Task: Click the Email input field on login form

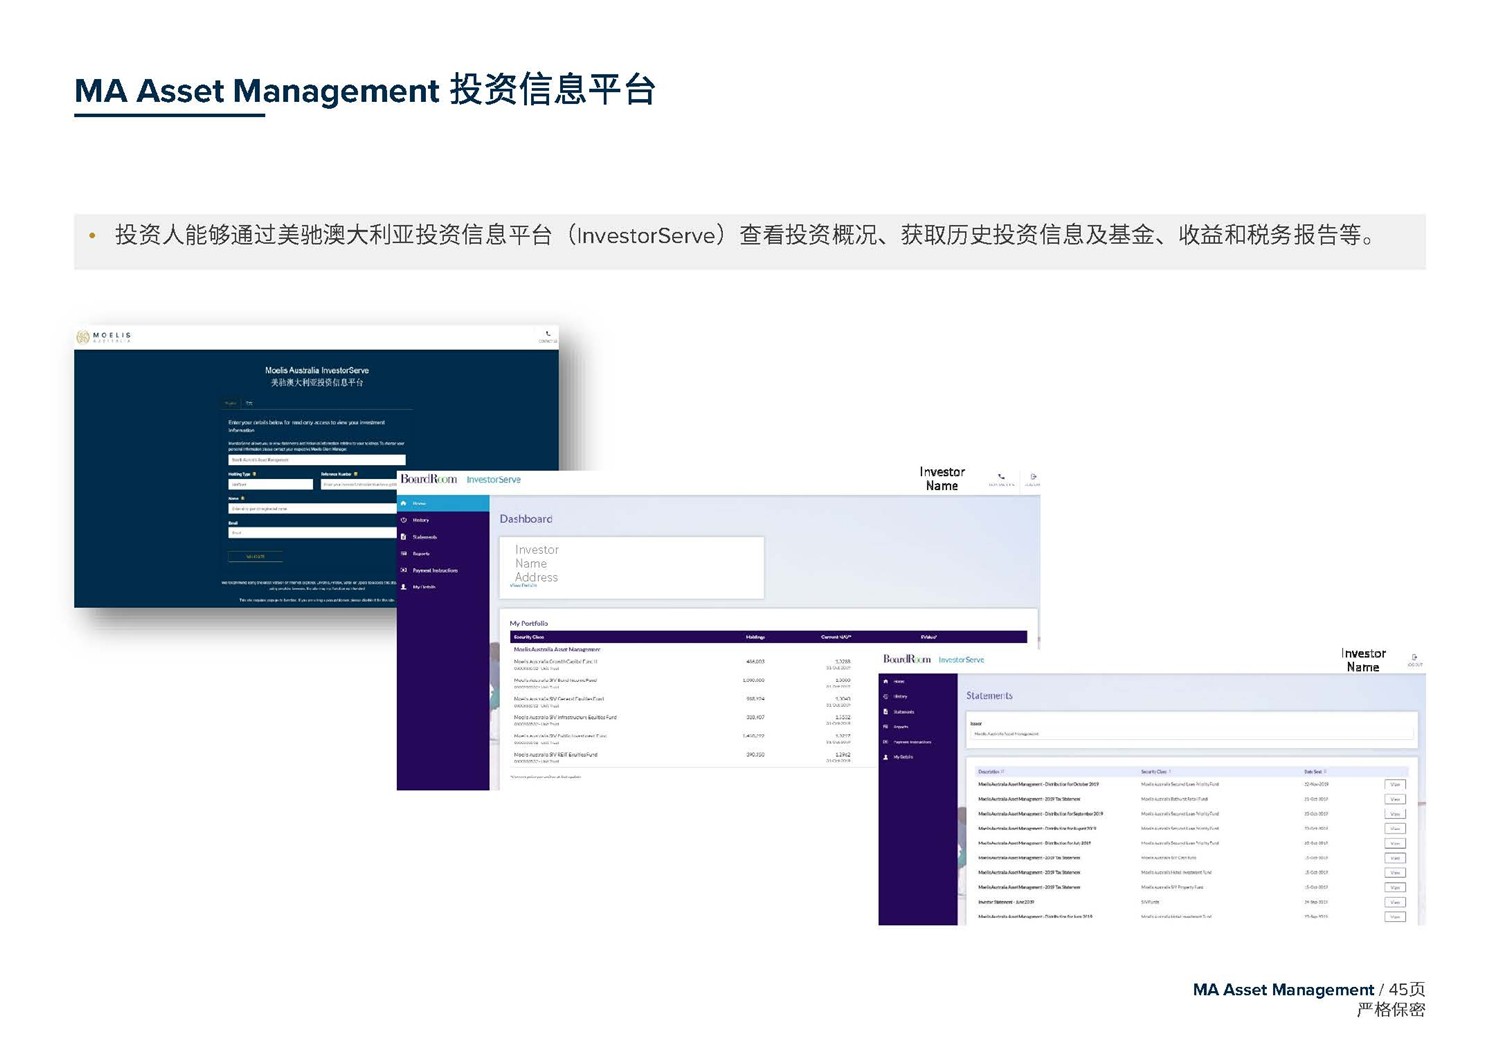Action: click(312, 533)
